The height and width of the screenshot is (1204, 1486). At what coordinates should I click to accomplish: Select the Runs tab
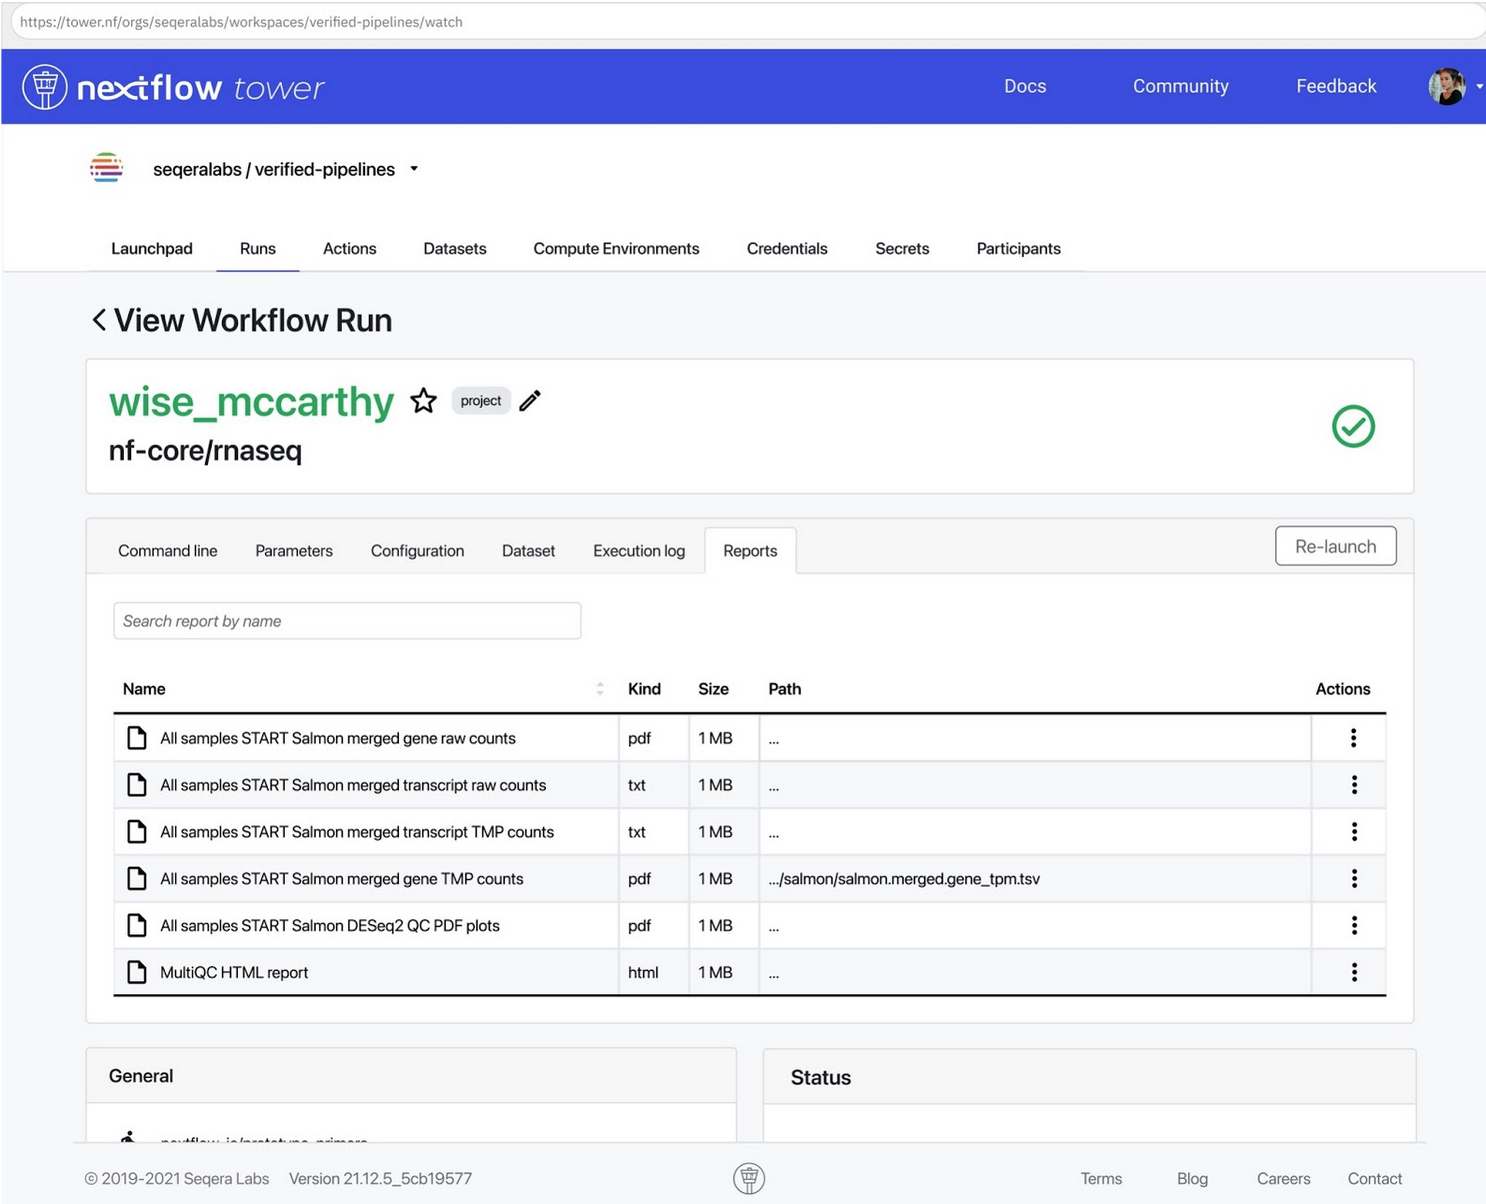tap(258, 249)
